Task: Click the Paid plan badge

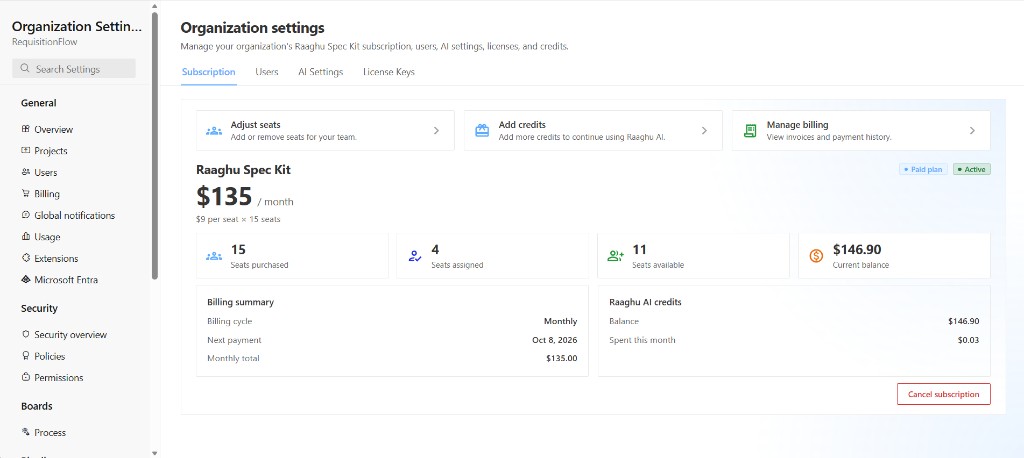Action: [923, 169]
